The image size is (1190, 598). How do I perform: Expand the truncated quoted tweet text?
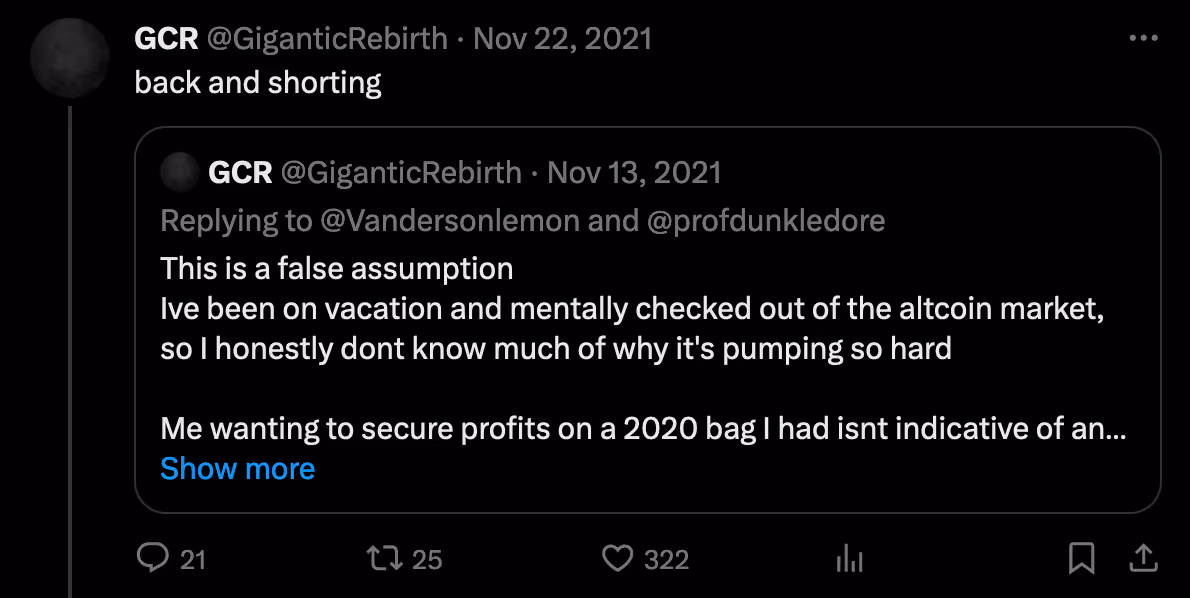238,468
